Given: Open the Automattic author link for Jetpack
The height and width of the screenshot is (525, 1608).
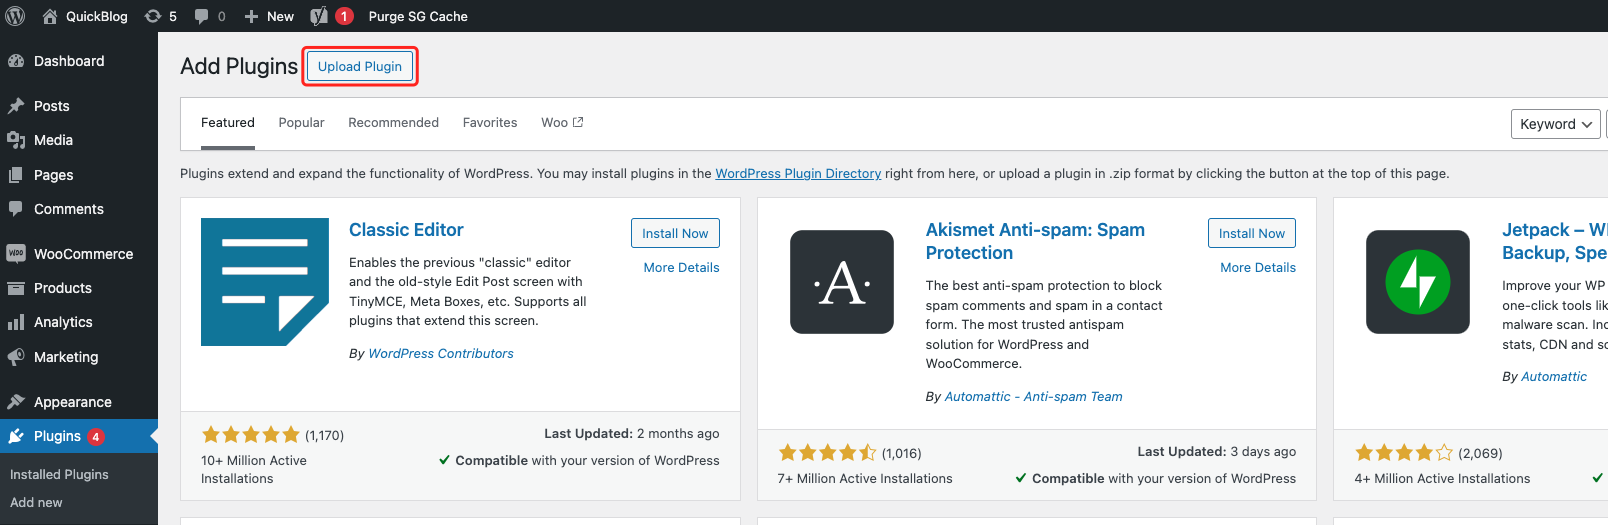Looking at the screenshot, I should click(x=1554, y=376).
